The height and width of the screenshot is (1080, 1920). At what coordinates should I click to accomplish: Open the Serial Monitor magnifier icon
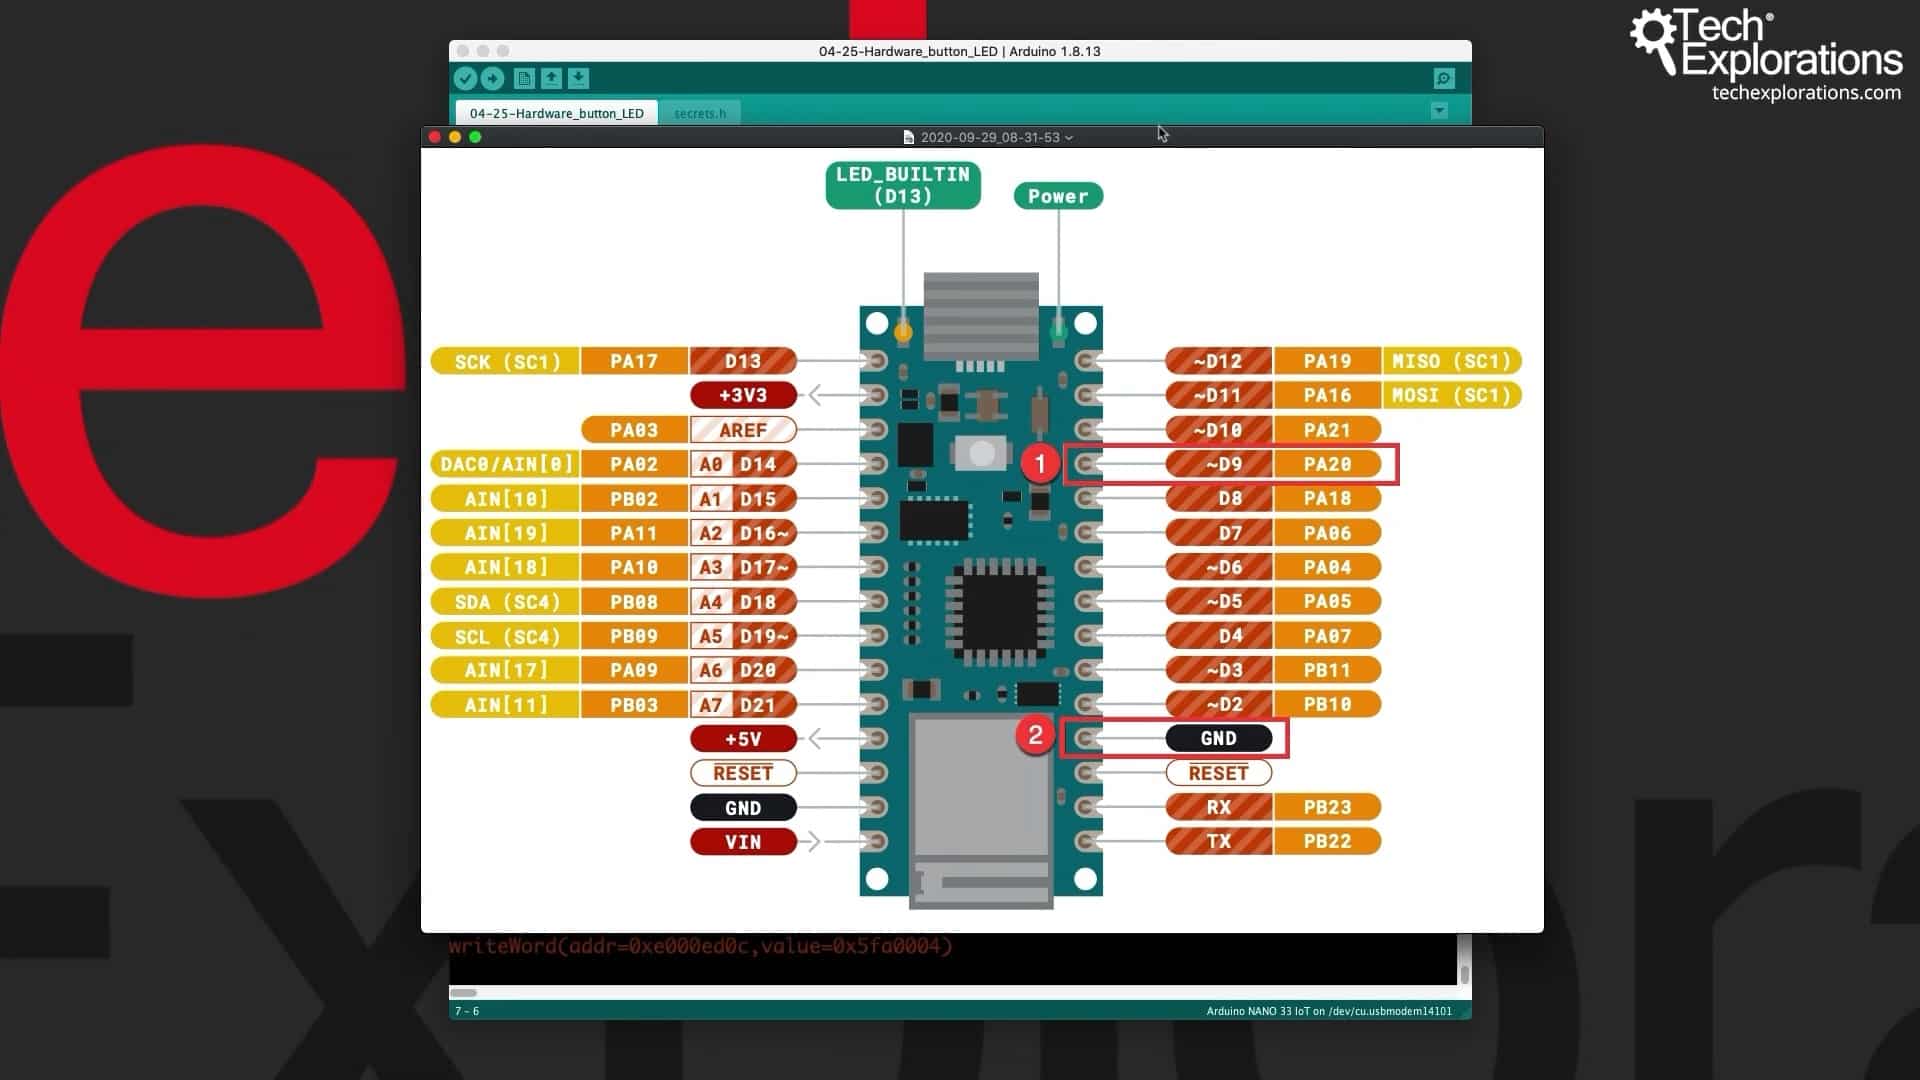(x=1443, y=78)
